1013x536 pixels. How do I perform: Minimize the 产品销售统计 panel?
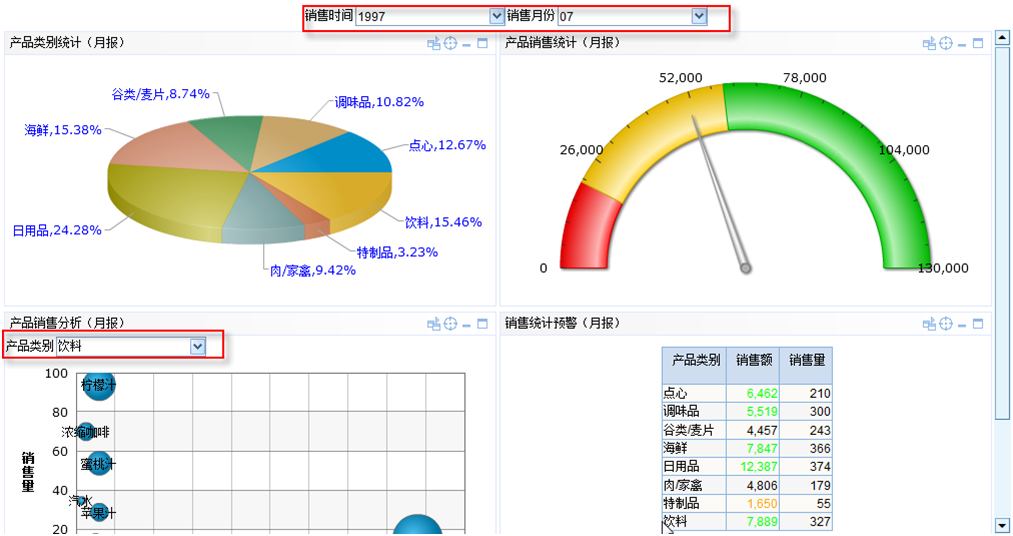[x=962, y=45]
